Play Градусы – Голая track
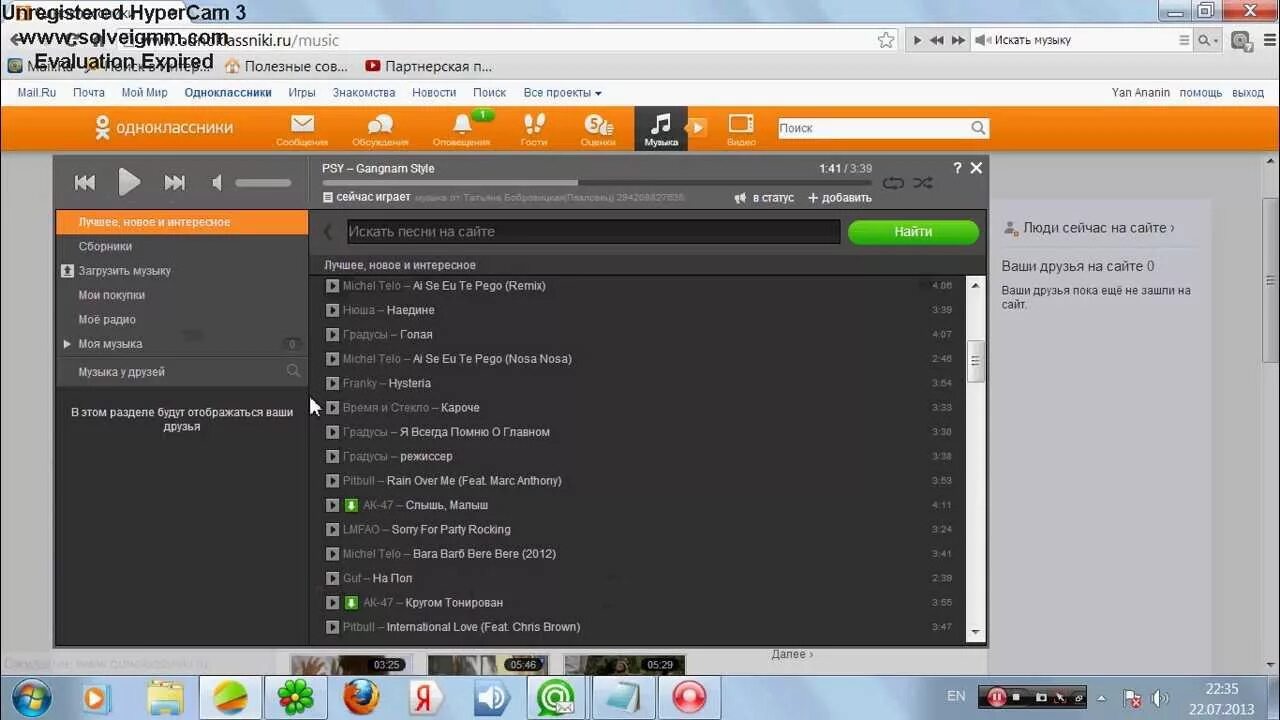 point(333,335)
